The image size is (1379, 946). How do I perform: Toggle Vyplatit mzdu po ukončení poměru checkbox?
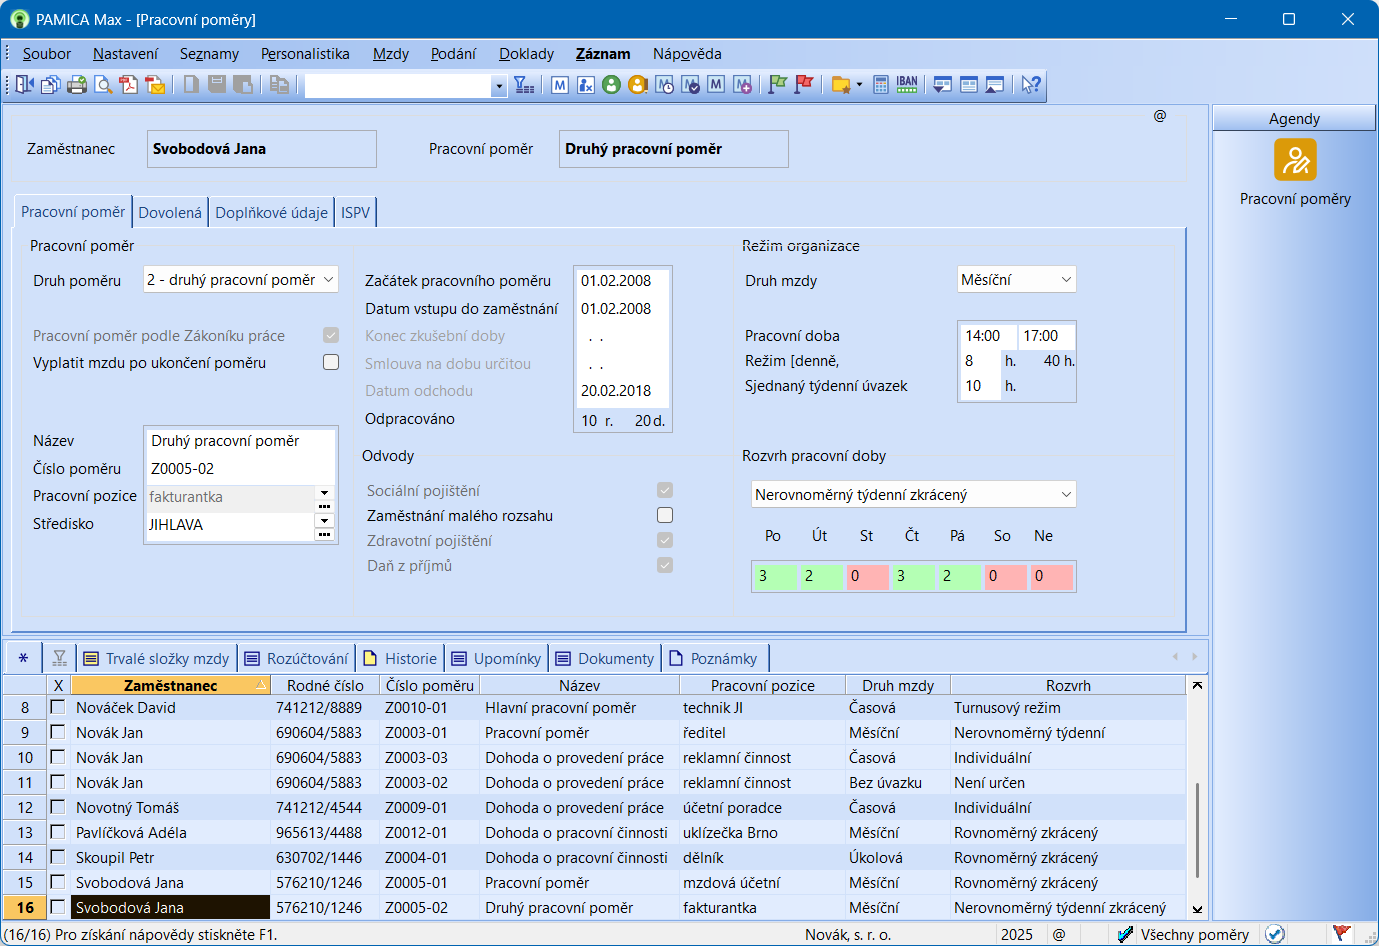331,362
